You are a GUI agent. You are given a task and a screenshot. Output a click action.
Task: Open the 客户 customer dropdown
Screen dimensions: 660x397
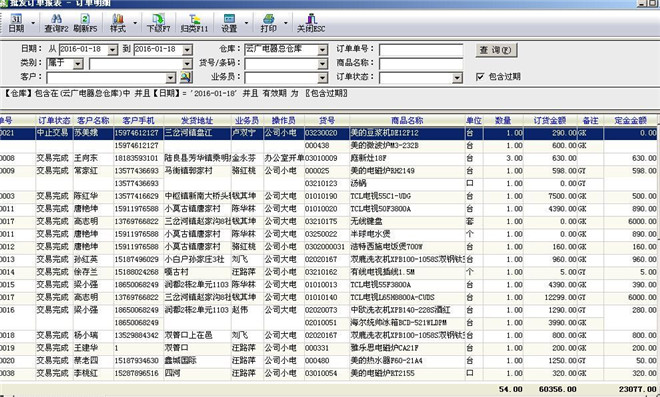coord(170,78)
